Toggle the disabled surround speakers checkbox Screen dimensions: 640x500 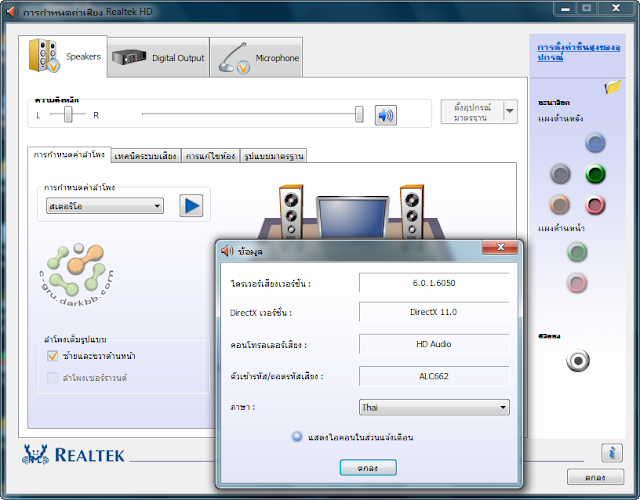[x=52, y=378]
